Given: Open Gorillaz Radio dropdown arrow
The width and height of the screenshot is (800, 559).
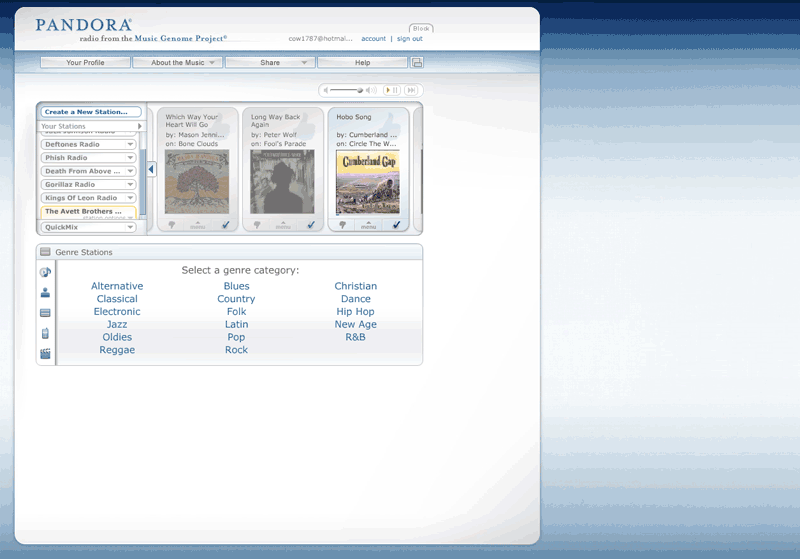Looking at the screenshot, I should 131,184.
